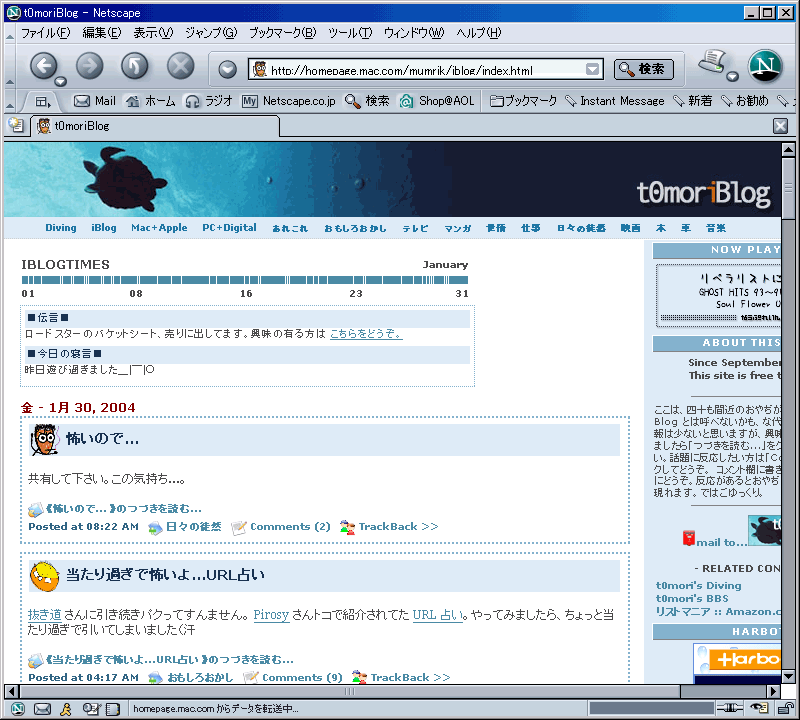Open the ウィンドウ(W) menu
Image resolution: width=800 pixels, height=720 pixels.
pyautogui.click(x=414, y=33)
